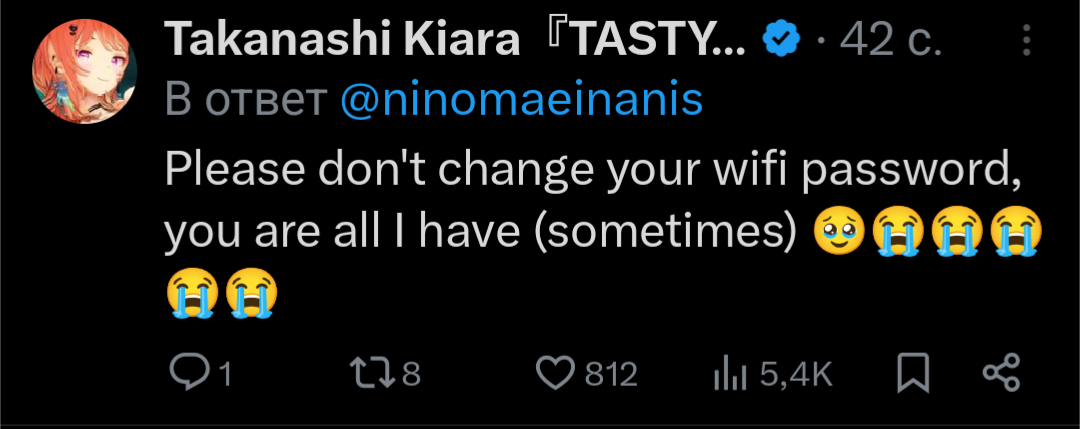Like the tweet with the heart icon
The height and width of the screenshot is (429, 1080).
pos(554,373)
